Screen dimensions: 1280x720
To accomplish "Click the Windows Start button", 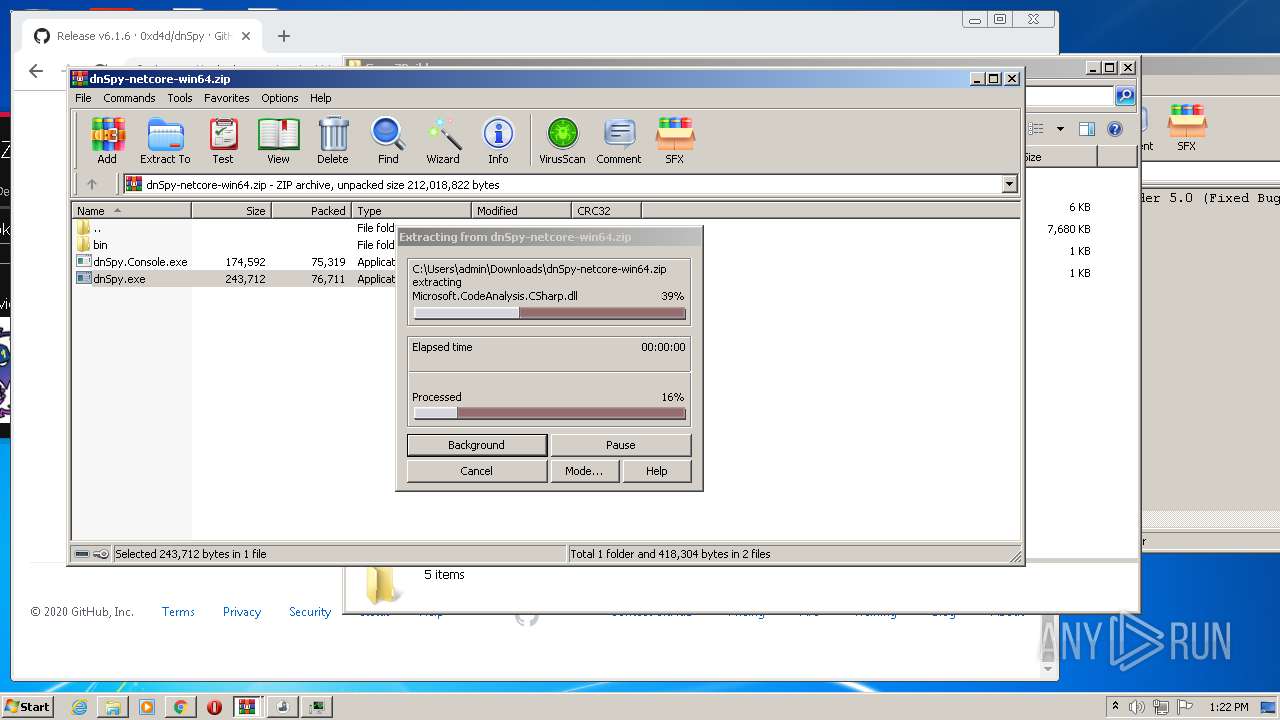I will coord(27,707).
